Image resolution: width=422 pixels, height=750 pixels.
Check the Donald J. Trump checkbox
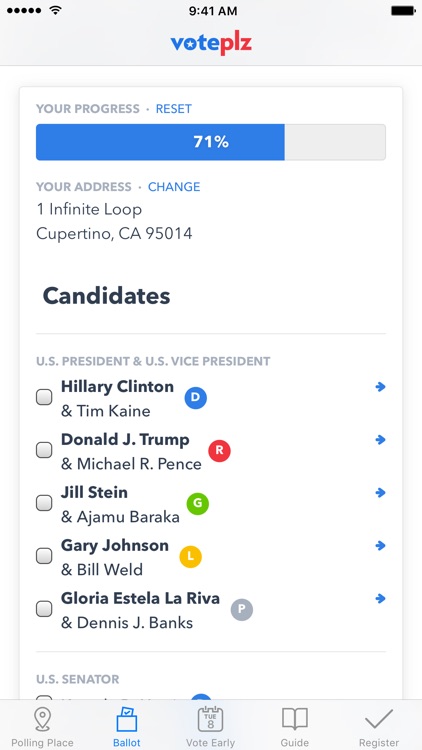44,450
